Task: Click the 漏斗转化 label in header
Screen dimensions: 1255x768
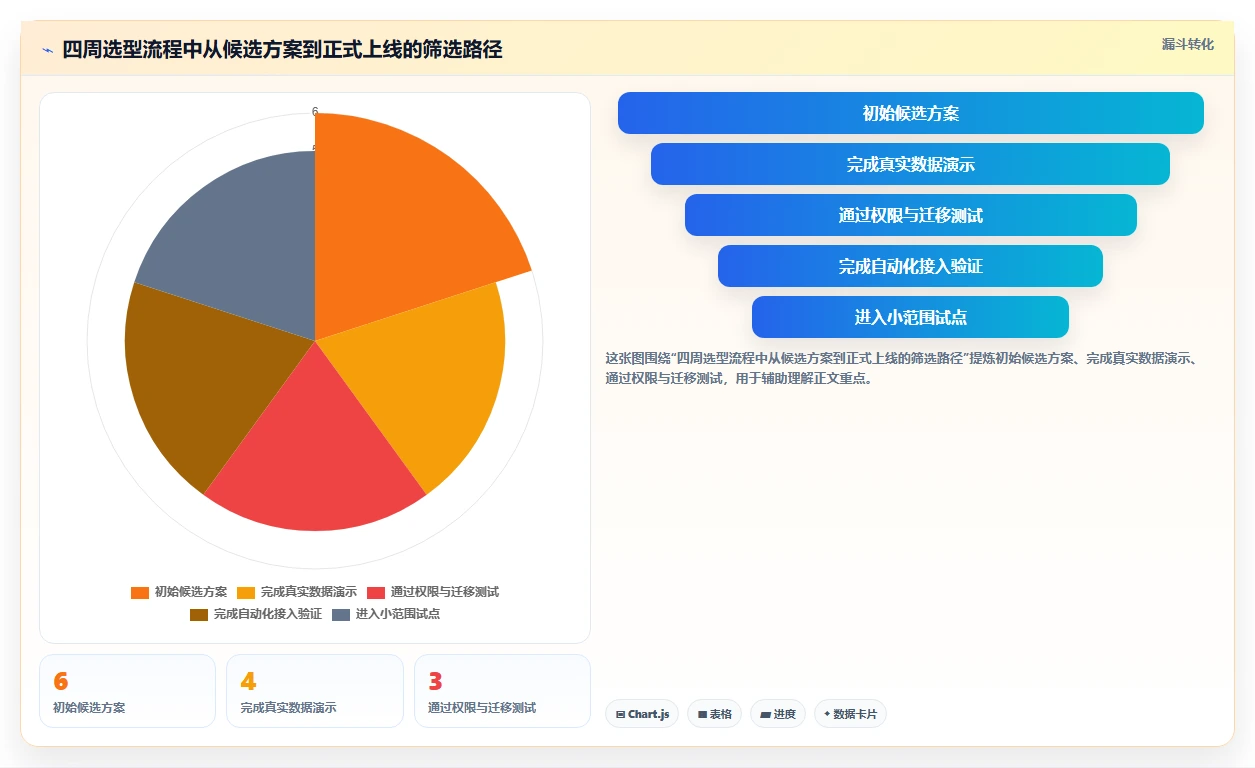Action: [1187, 44]
